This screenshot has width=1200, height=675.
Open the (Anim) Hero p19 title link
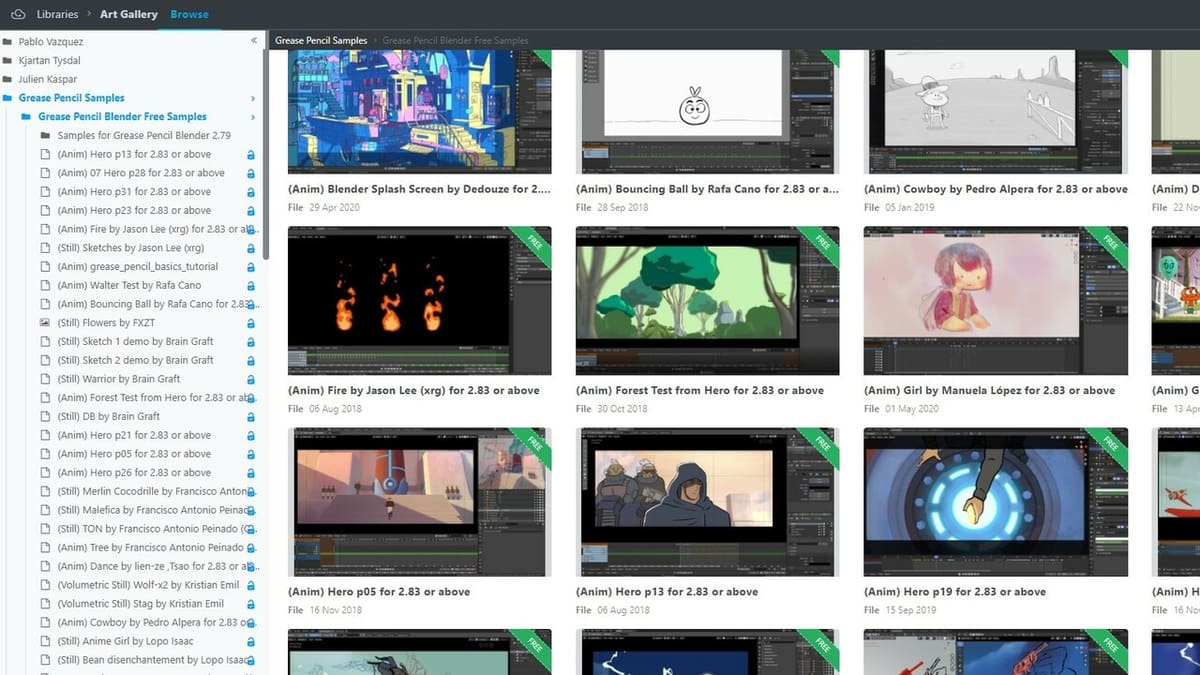click(955, 592)
